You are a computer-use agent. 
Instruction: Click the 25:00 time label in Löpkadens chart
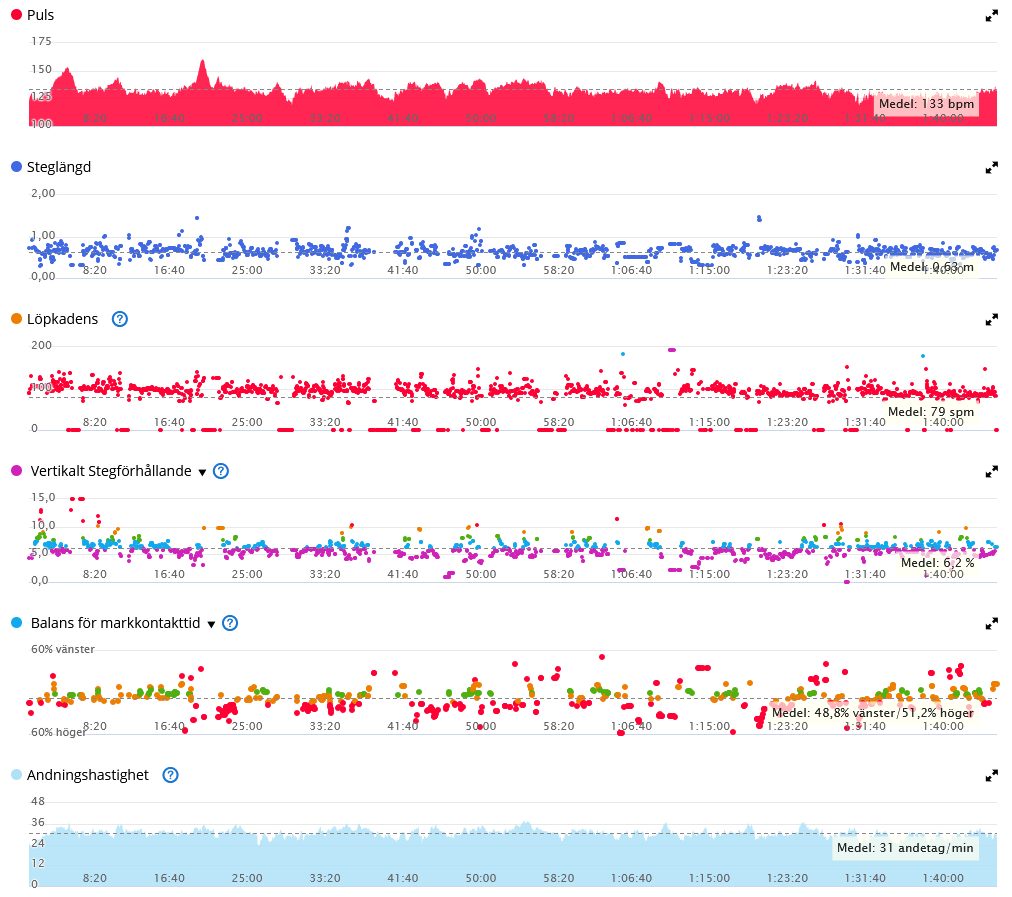click(247, 422)
